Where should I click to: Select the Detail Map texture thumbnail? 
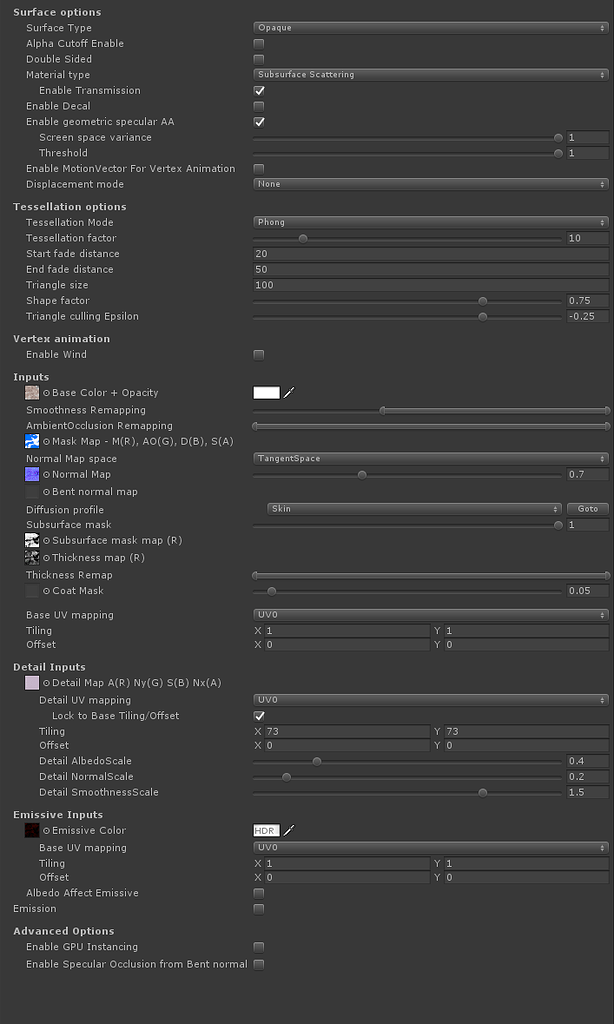tap(32, 683)
